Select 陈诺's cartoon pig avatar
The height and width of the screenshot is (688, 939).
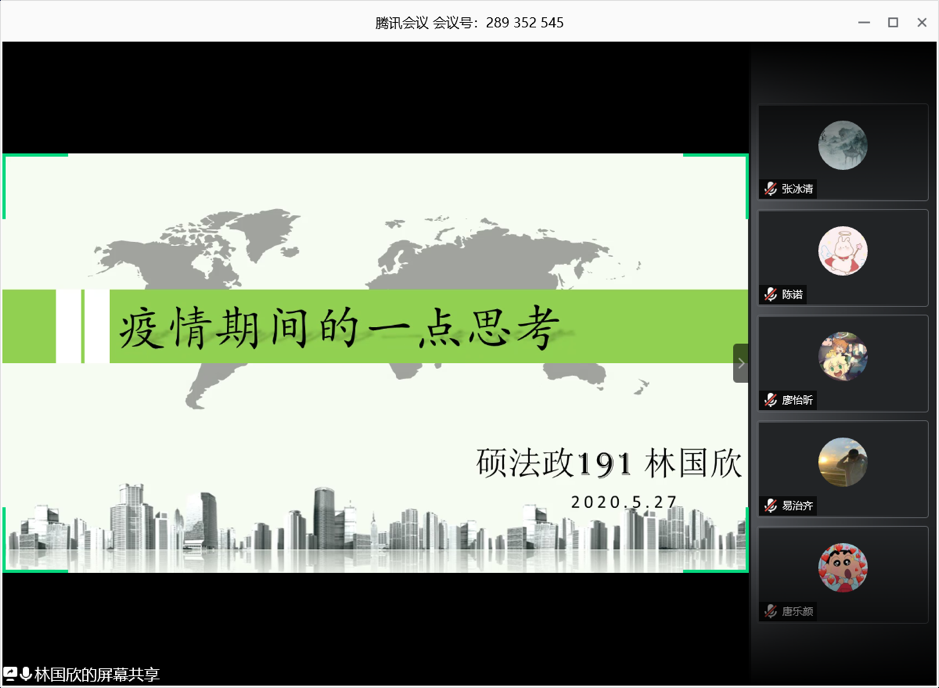click(842, 250)
